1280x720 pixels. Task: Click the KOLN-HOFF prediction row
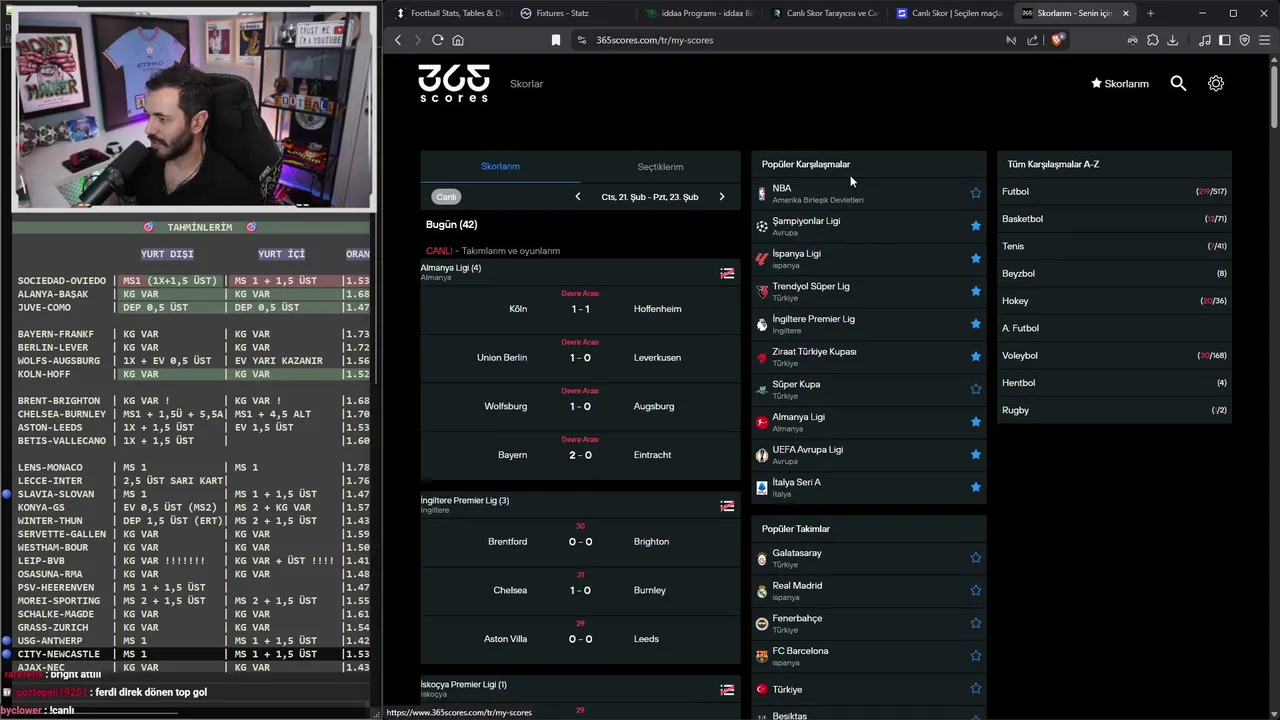pos(194,374)
